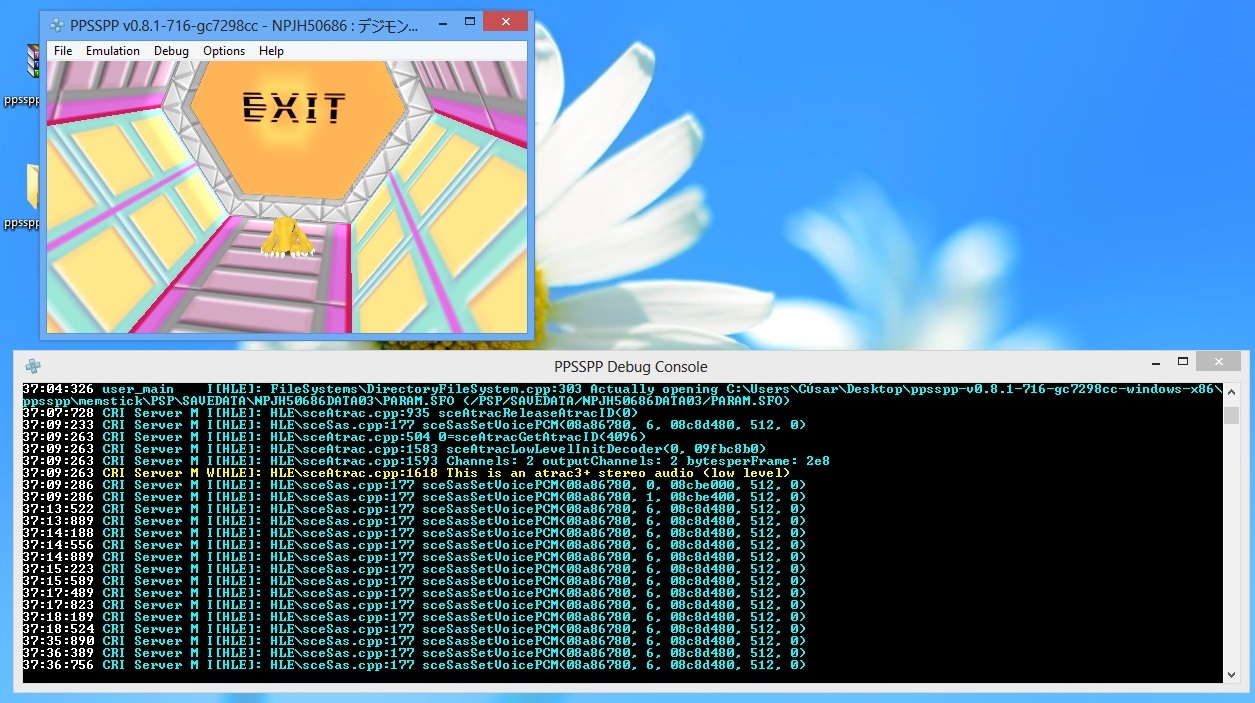This screenshot has height=703, width=1255.
Task: Open the Options menu
Action: coord(224,51)
